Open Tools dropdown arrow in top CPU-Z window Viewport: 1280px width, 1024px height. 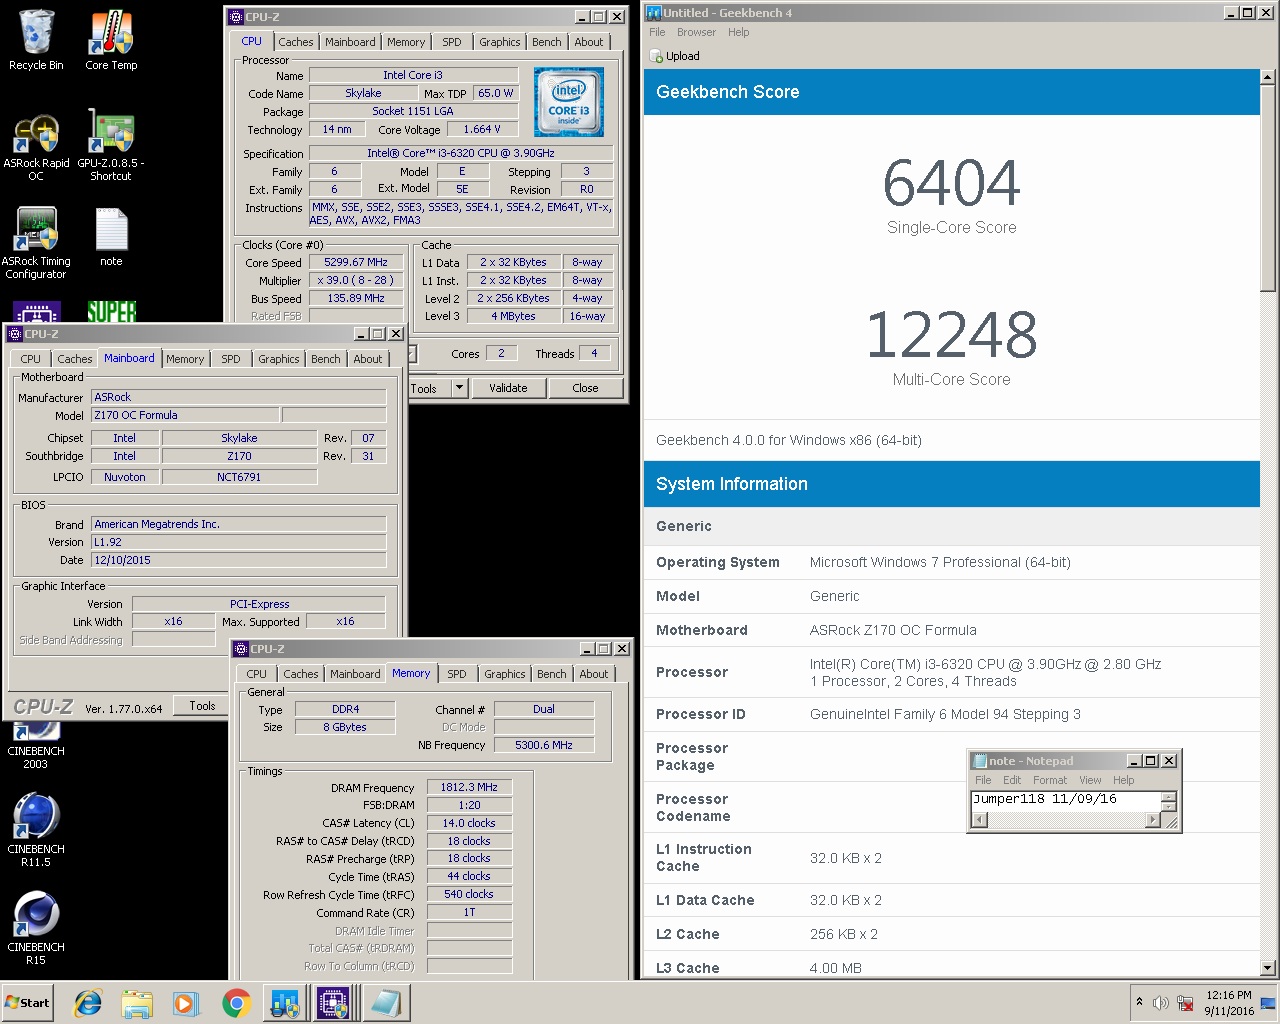pyautogui.click(x=459, y=388)
